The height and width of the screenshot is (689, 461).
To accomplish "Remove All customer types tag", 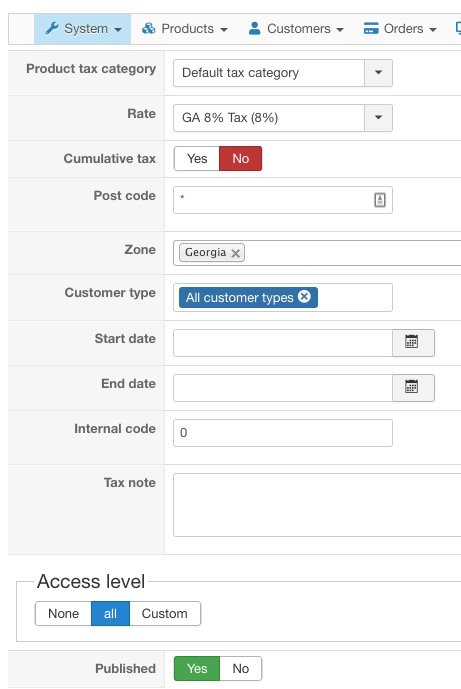I will click(304, 297).
